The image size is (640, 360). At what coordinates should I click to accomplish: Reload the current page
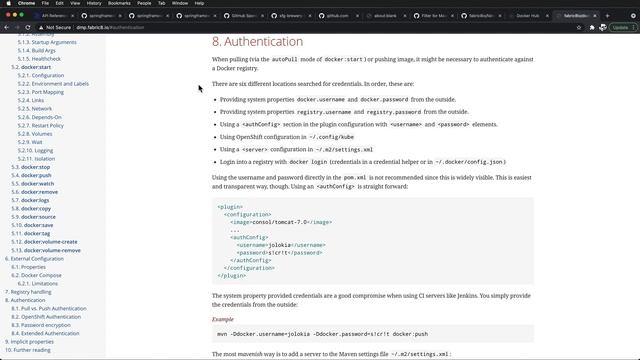click(28, 27)
